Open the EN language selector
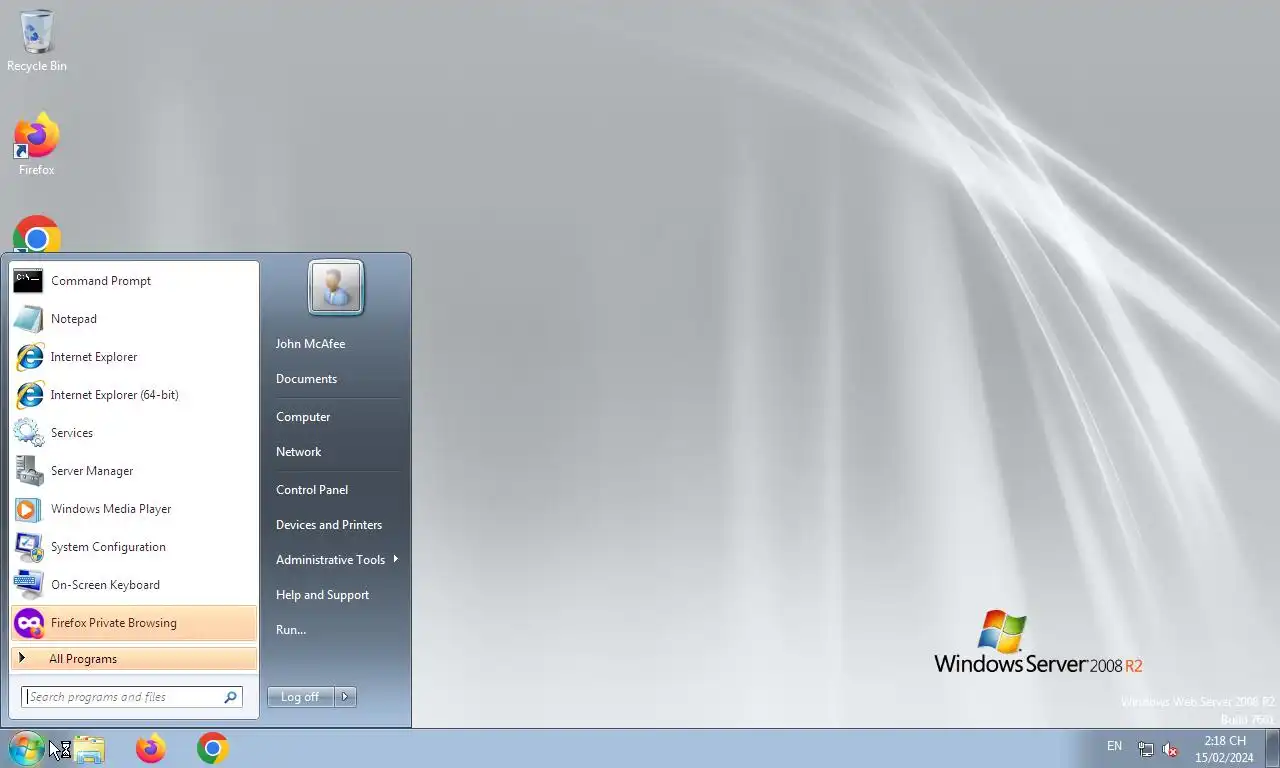This screenshot has height=768, width=1280. point(1114,746)
